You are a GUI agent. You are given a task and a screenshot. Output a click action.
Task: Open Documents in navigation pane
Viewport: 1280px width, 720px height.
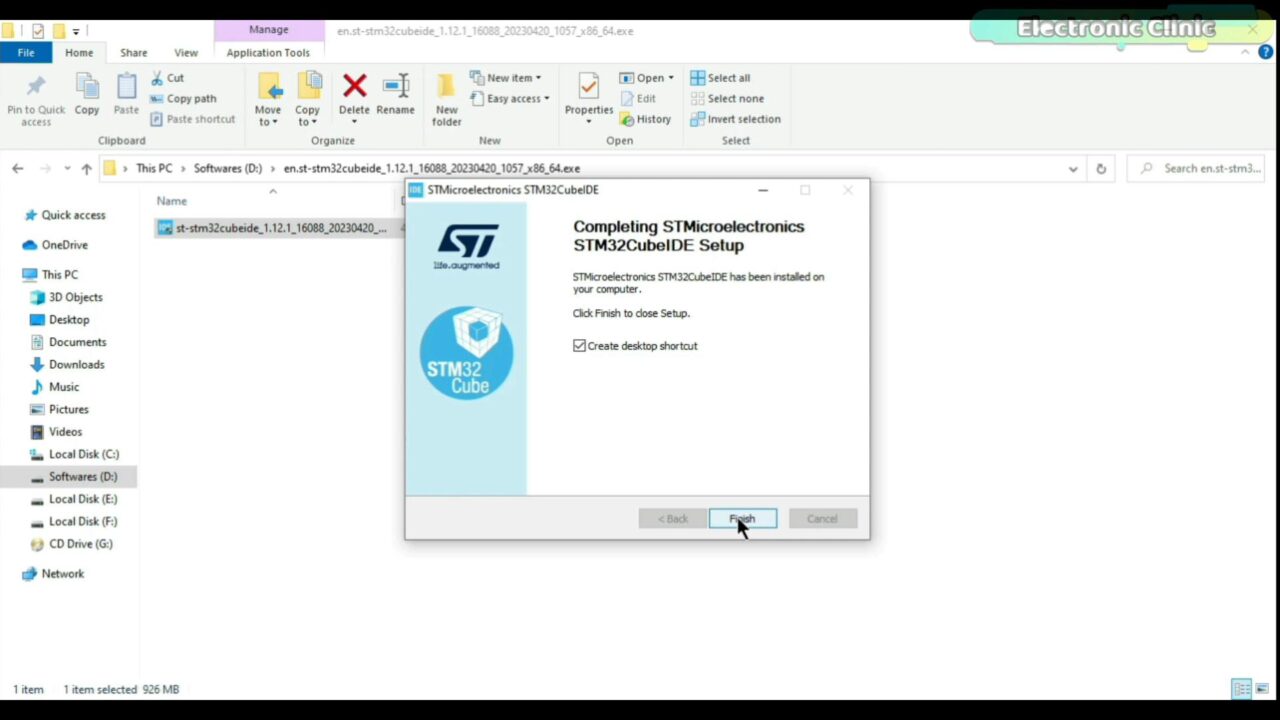tap(77, 342)
